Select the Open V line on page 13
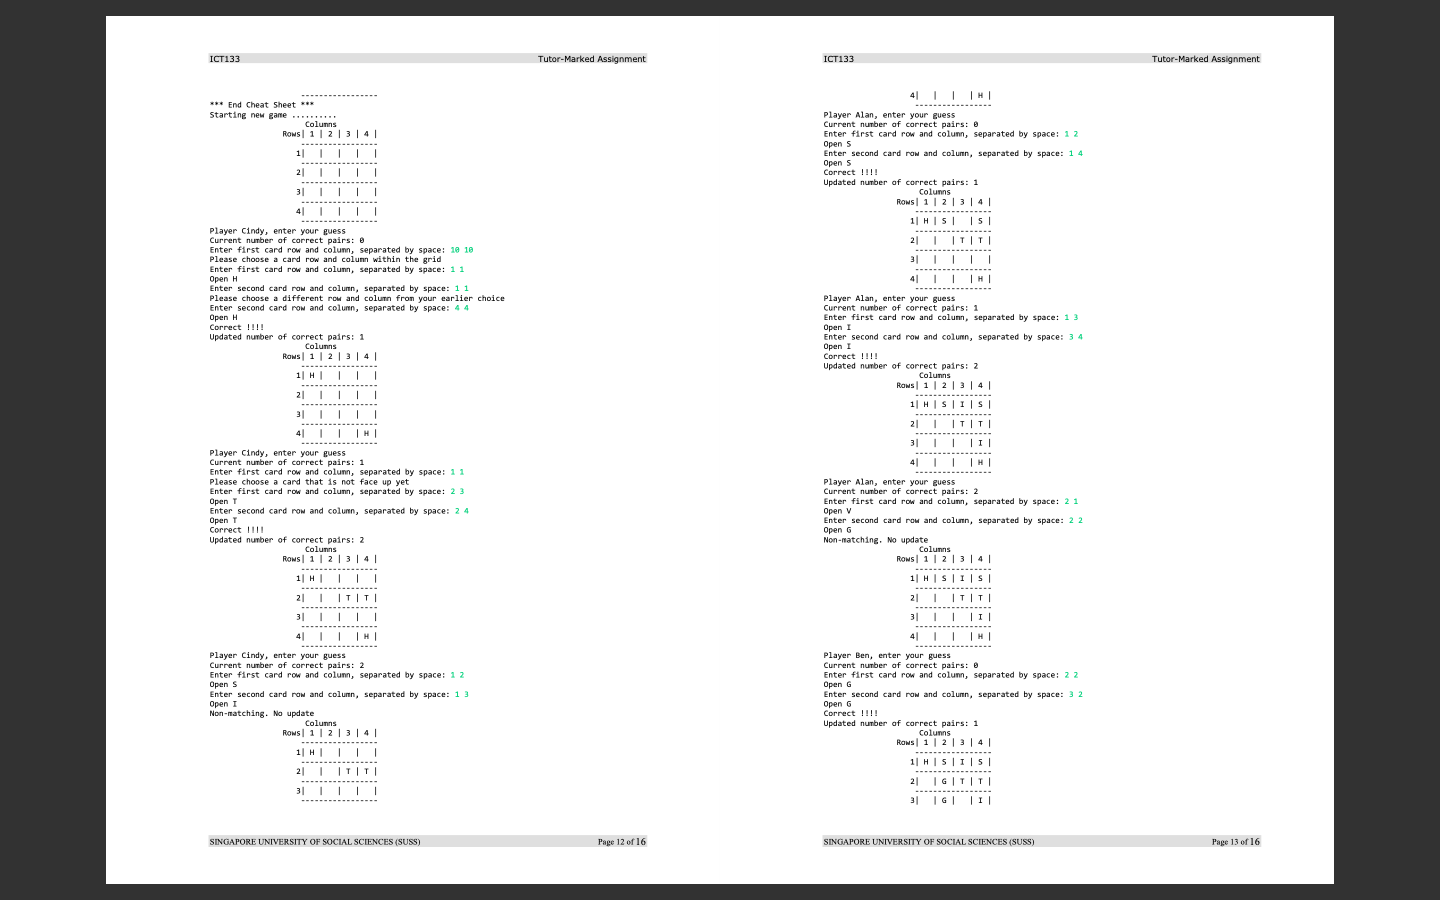This screenshot has width=1440, height=900. point(836,510)
